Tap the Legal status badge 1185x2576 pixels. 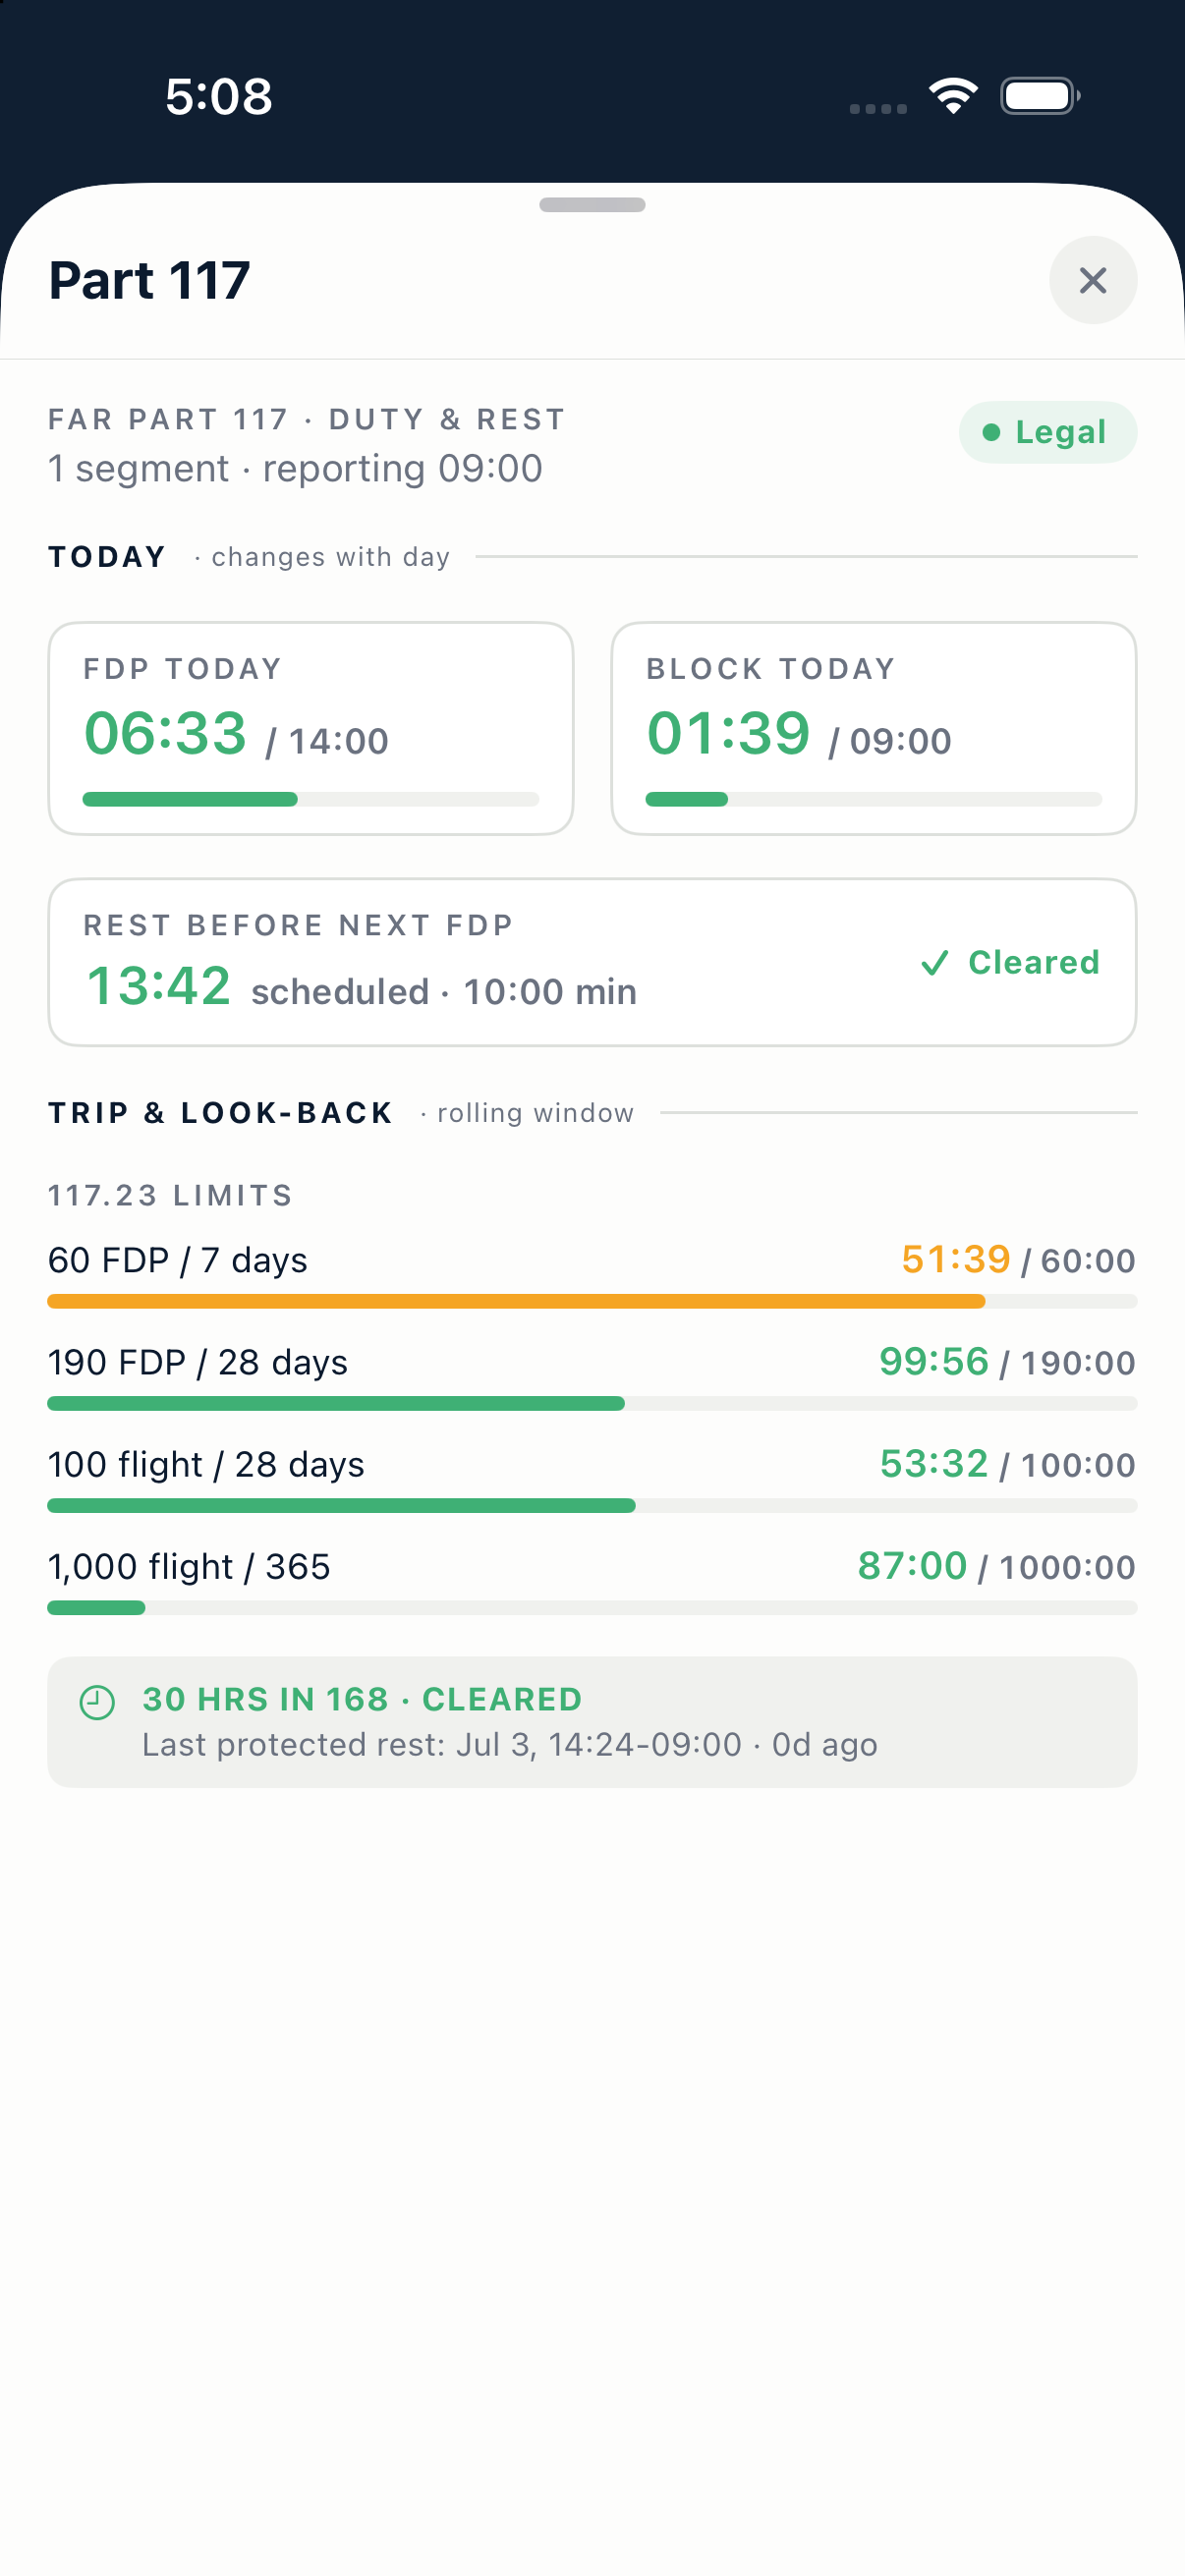pyautogui.click(x=1047, y=432)
